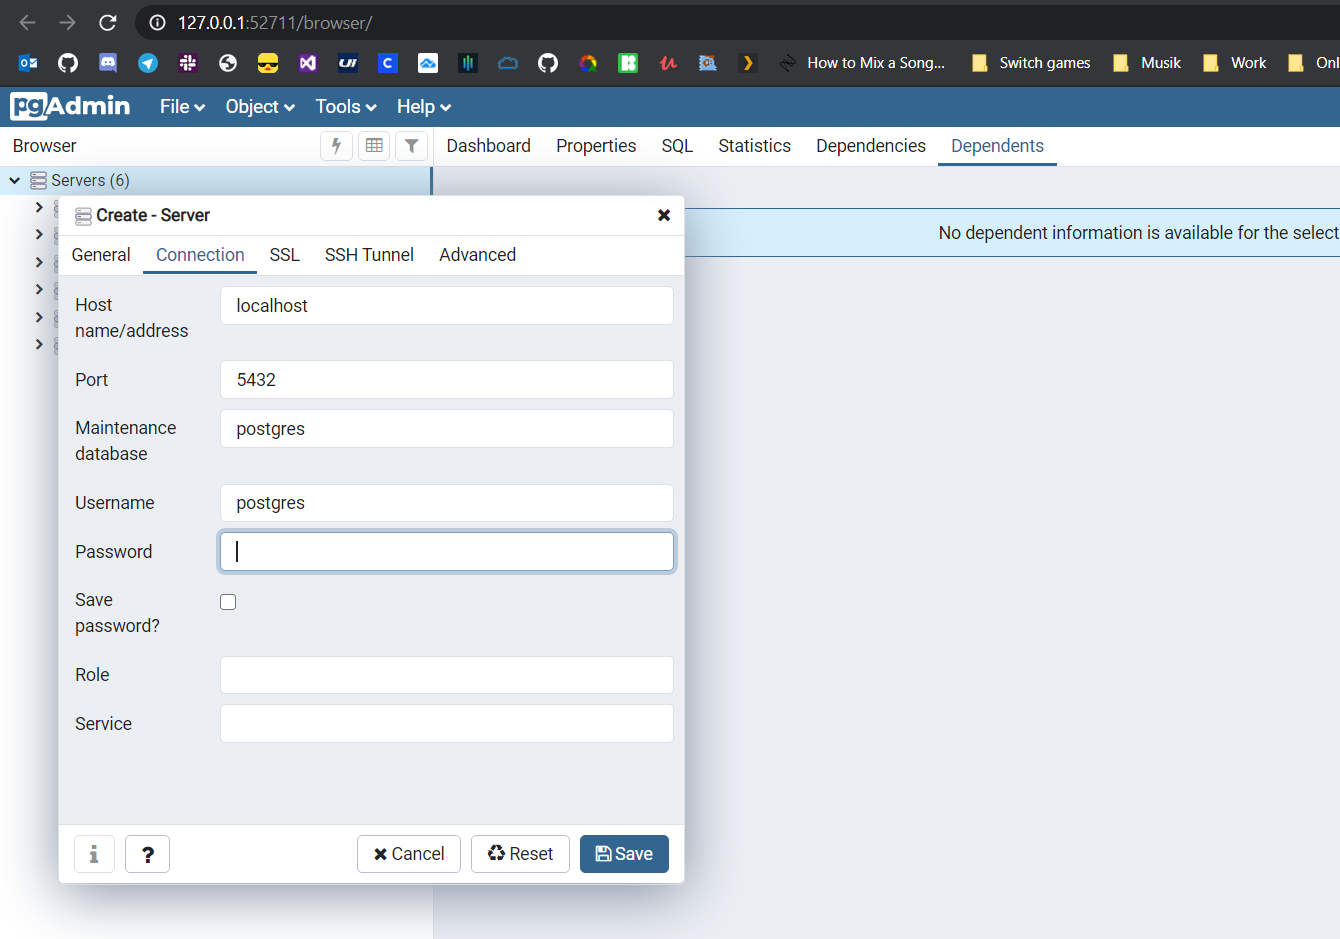
Task: Open the Slack bookmark icon
Action: [188, 63]
